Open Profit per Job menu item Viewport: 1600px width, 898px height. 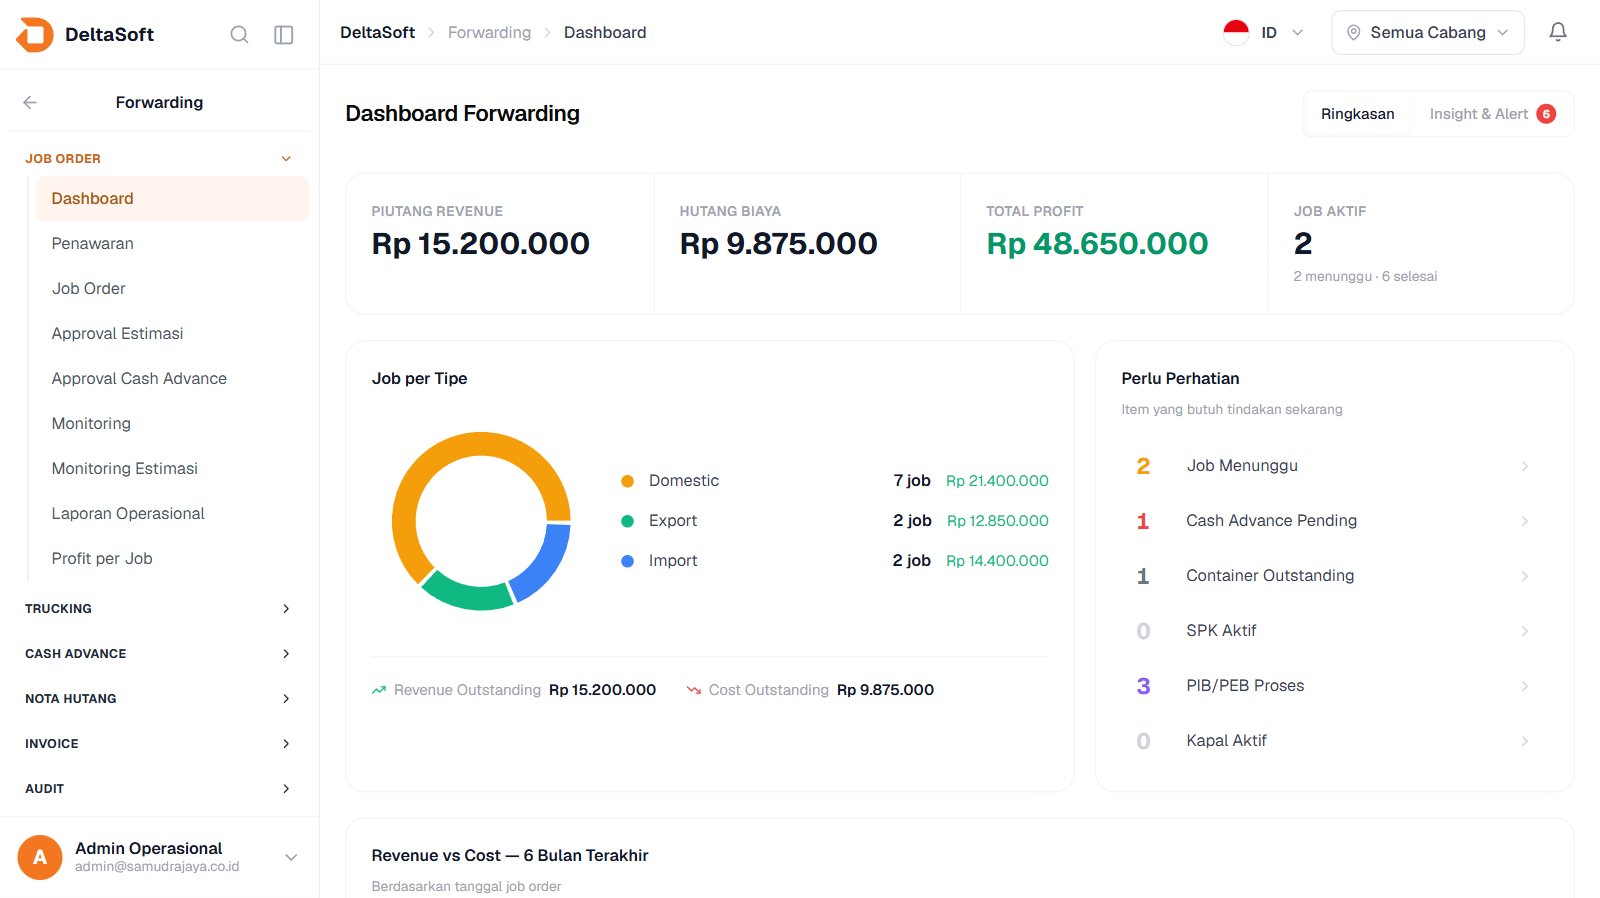(172, 558)
